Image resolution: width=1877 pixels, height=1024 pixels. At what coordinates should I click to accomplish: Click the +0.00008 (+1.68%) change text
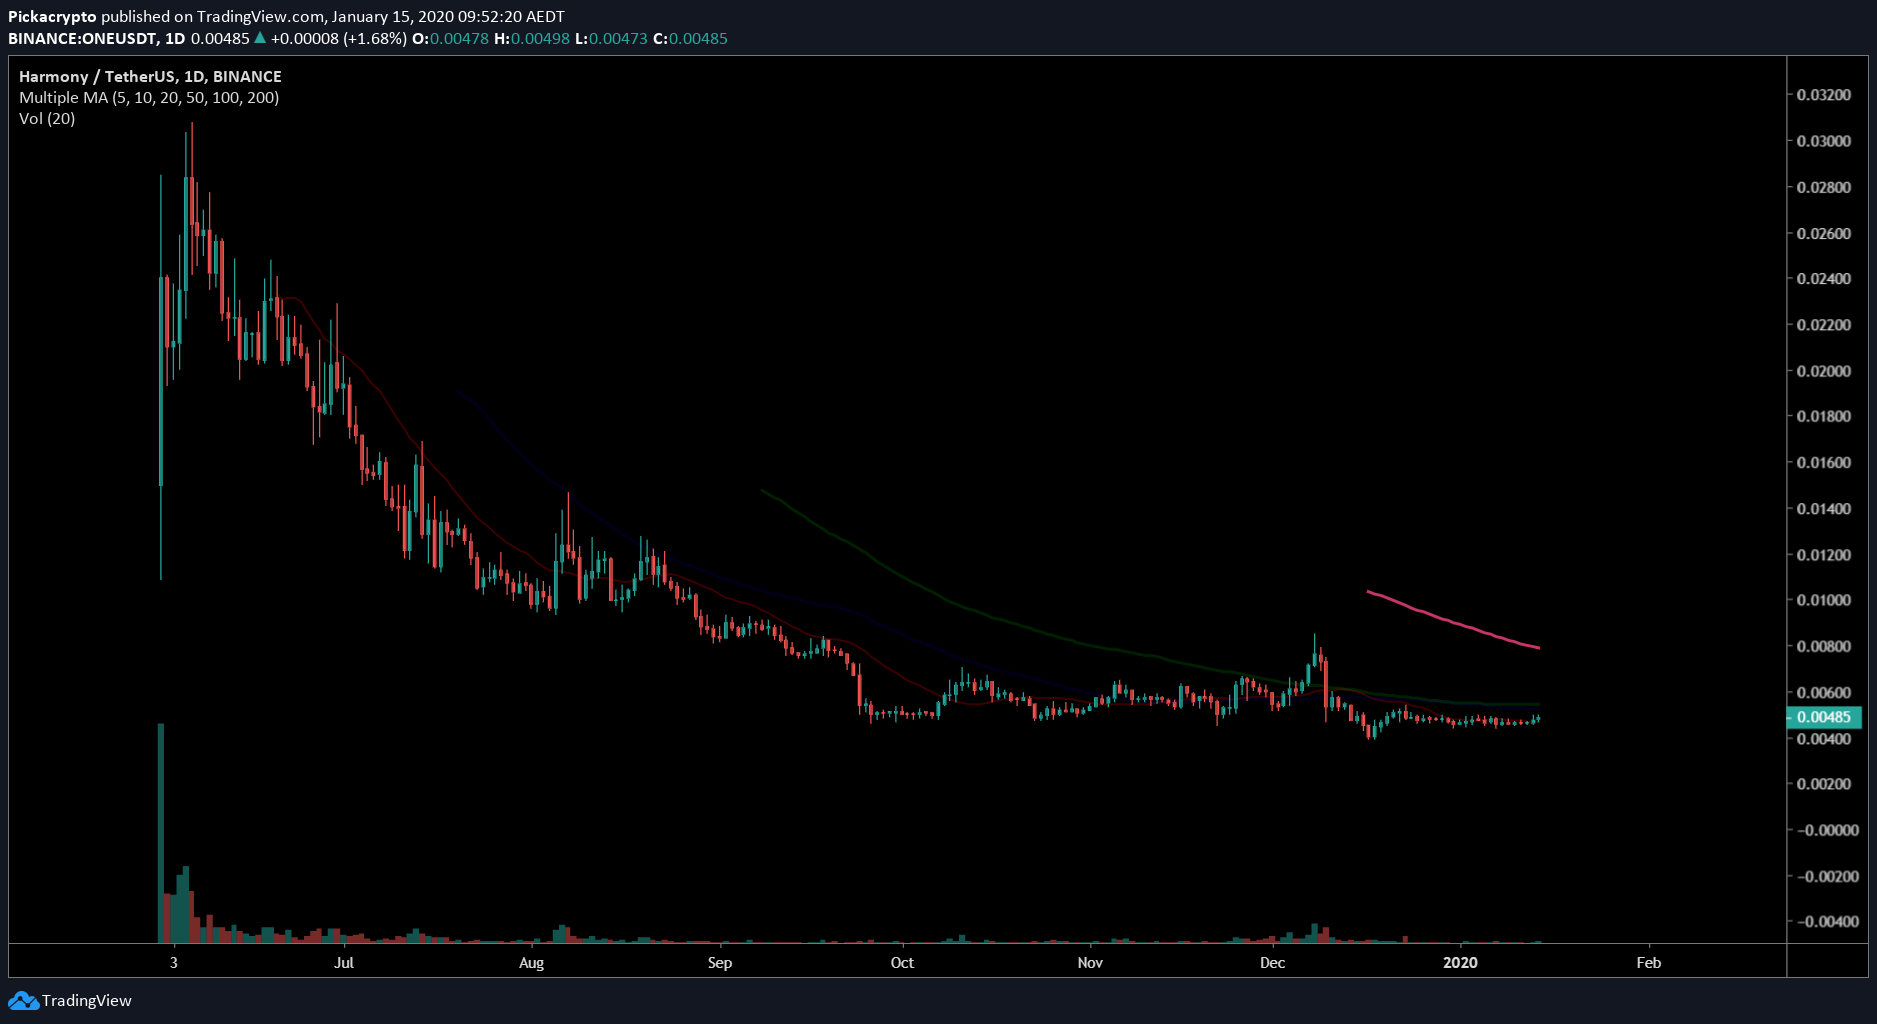point(338,38)
